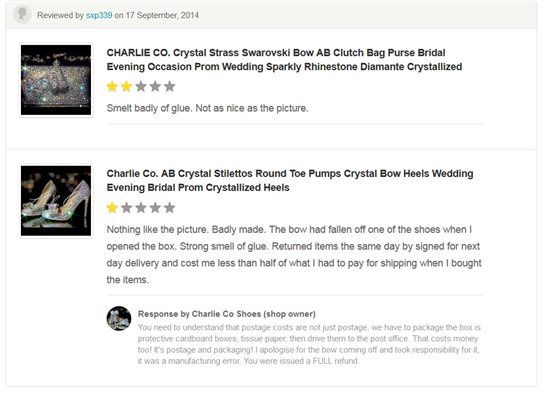This screenshot has height=396, width=550.
Task: Click the 'Smelt badly of glue' review text
Action: [207, 108]
